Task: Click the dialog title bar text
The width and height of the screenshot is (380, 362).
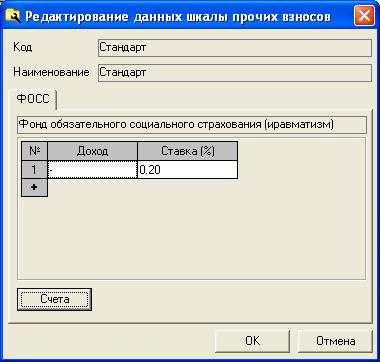Action: click(178, 16)
